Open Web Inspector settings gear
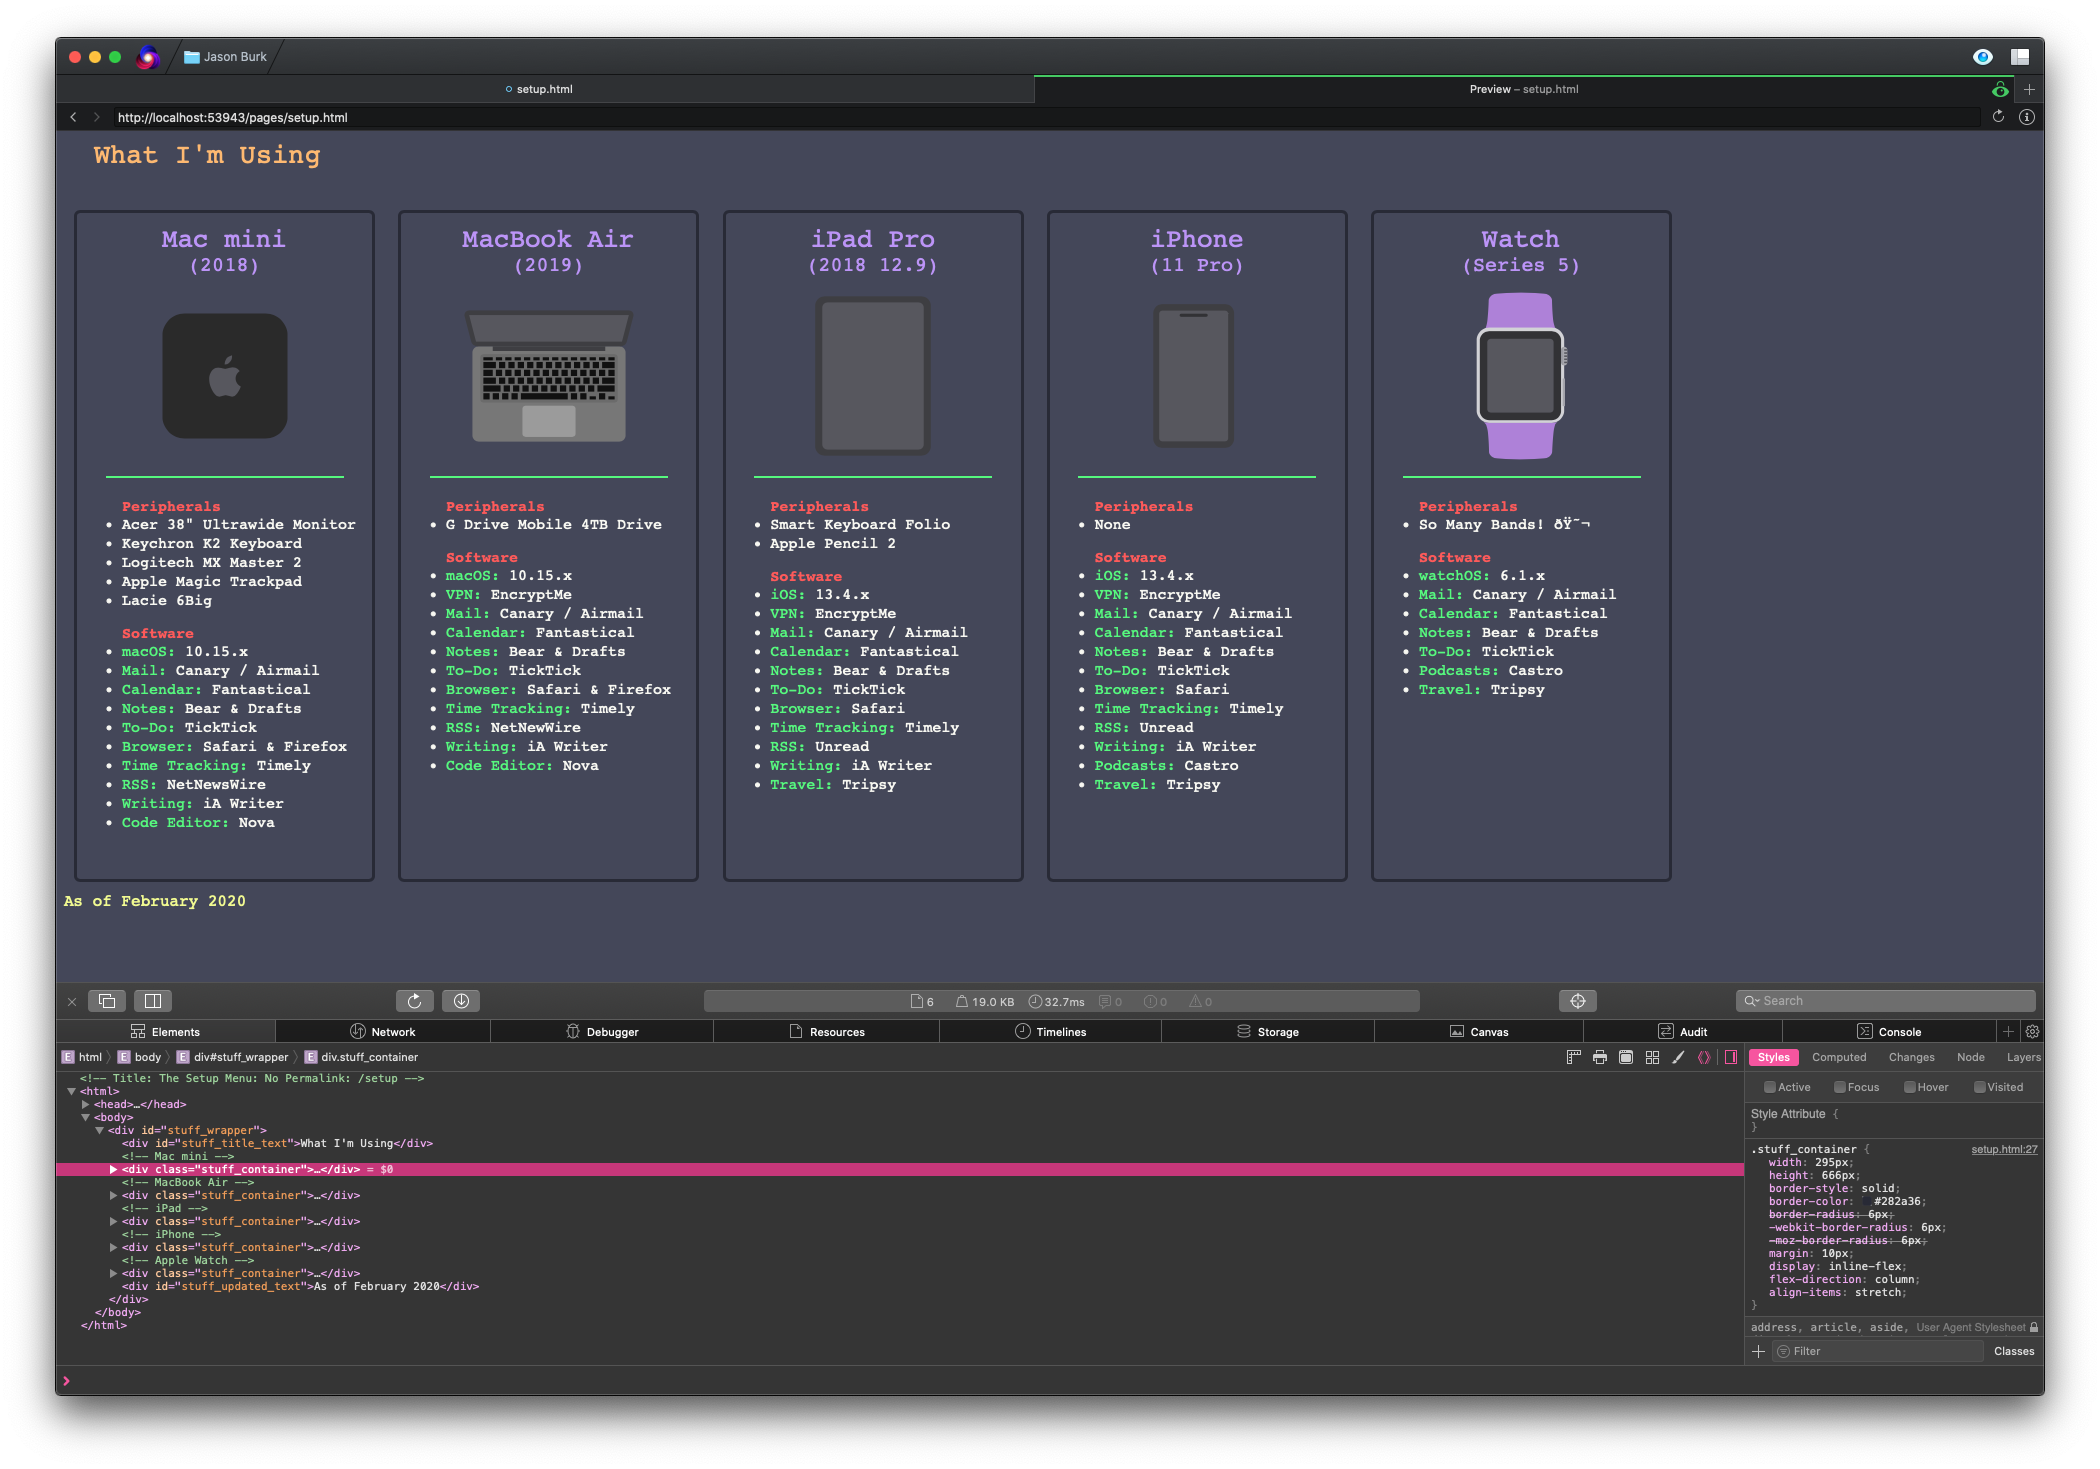2100x1469 pixels. click(x=2032, y=1032)
